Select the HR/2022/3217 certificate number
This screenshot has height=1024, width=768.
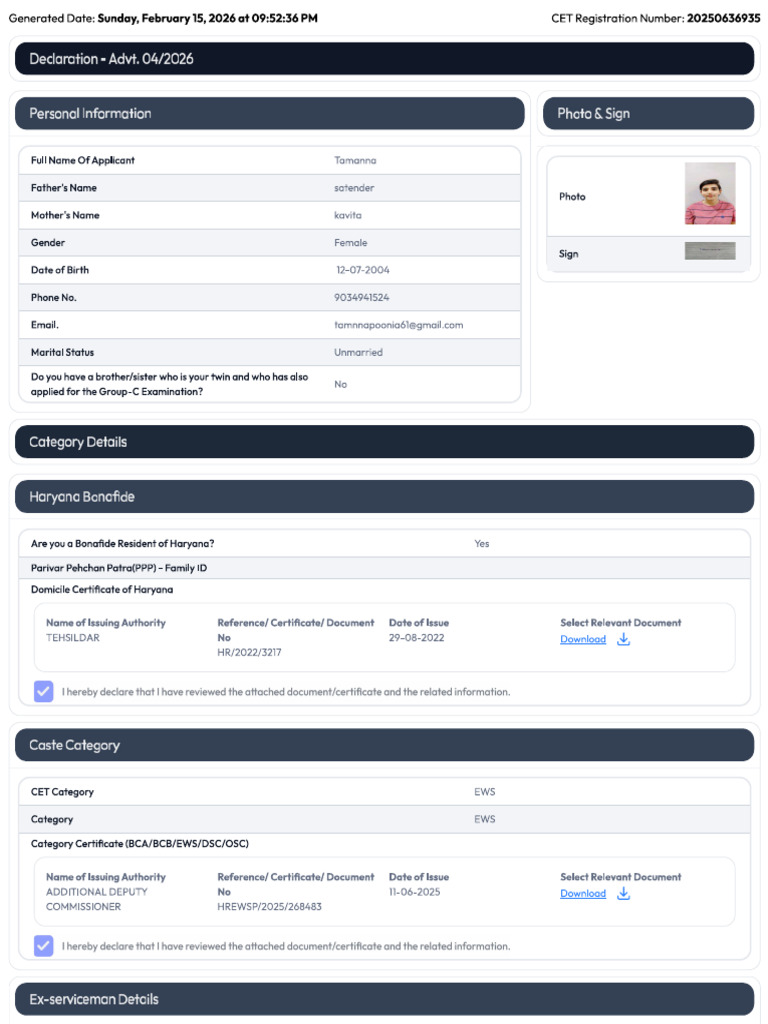pyautogui.click(x=249, y=652)
